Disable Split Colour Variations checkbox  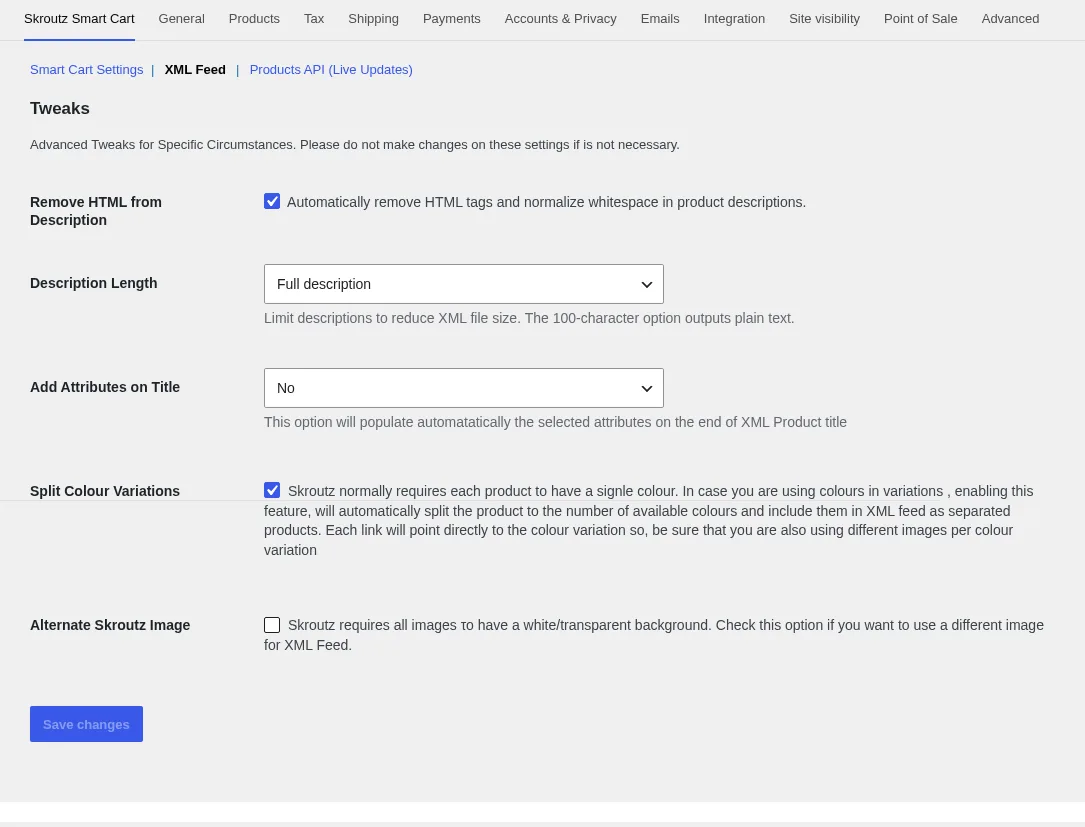(272, 490)
